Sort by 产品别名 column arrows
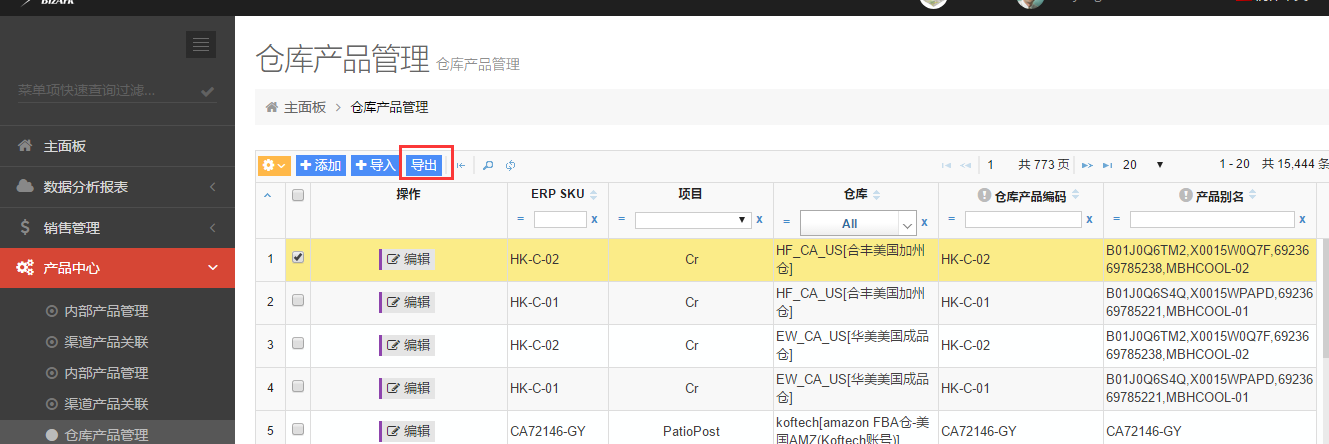1329x444 pixels. (1252, 196)
